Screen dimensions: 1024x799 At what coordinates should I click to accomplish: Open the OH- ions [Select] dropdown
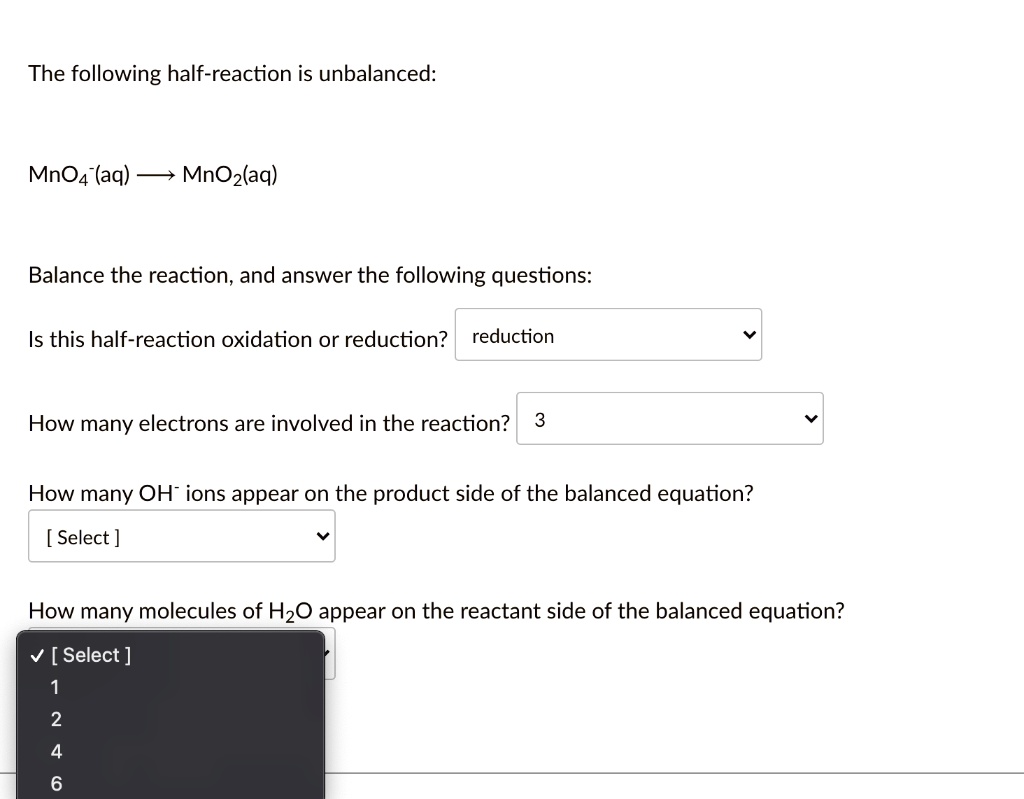coord(181,536)
